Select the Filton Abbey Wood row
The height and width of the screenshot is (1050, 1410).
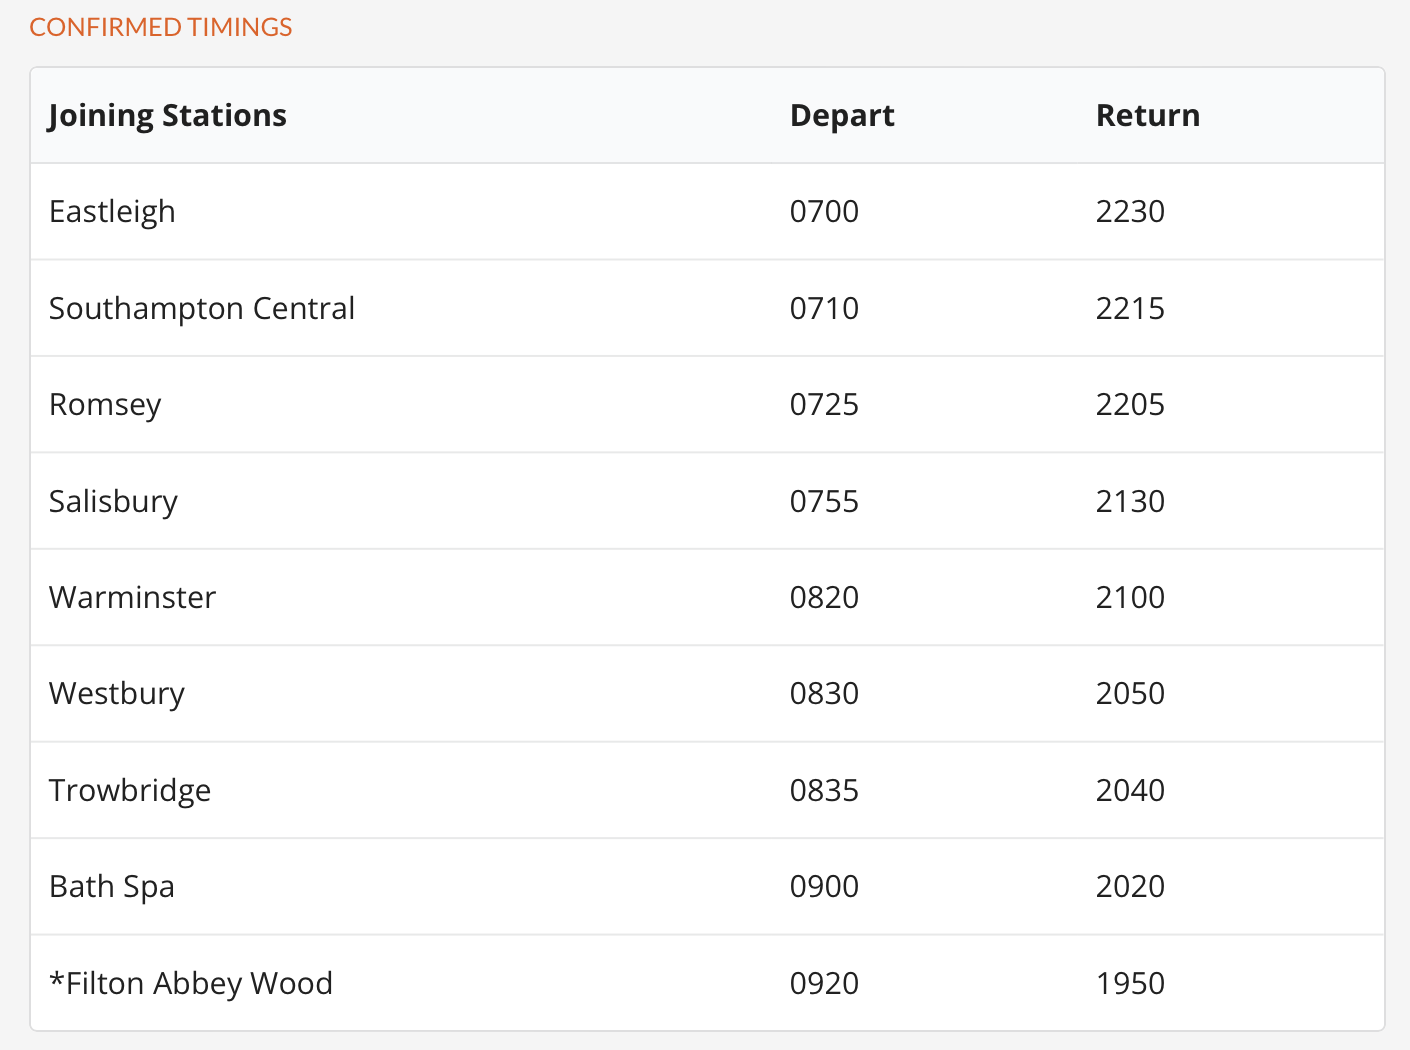(707, 983)
